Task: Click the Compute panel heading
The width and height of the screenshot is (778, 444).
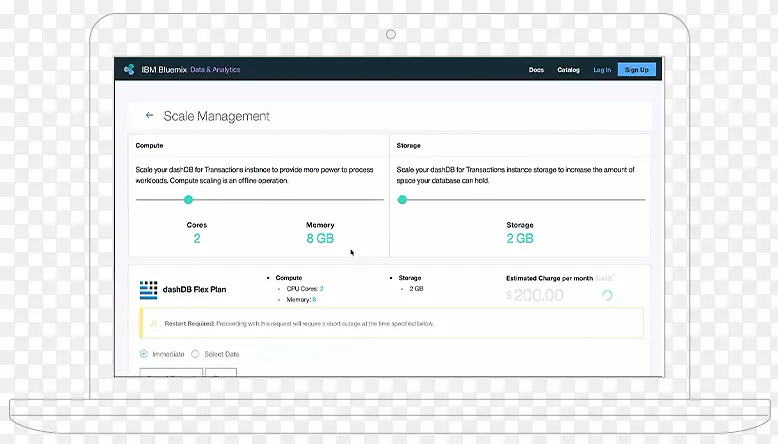Action: tap(149, 145)
